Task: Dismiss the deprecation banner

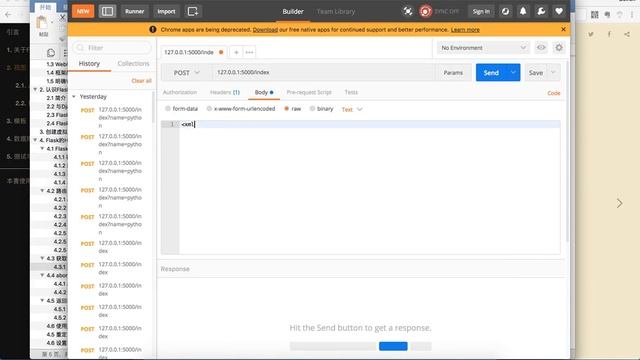Action: (x=563, y=29)
